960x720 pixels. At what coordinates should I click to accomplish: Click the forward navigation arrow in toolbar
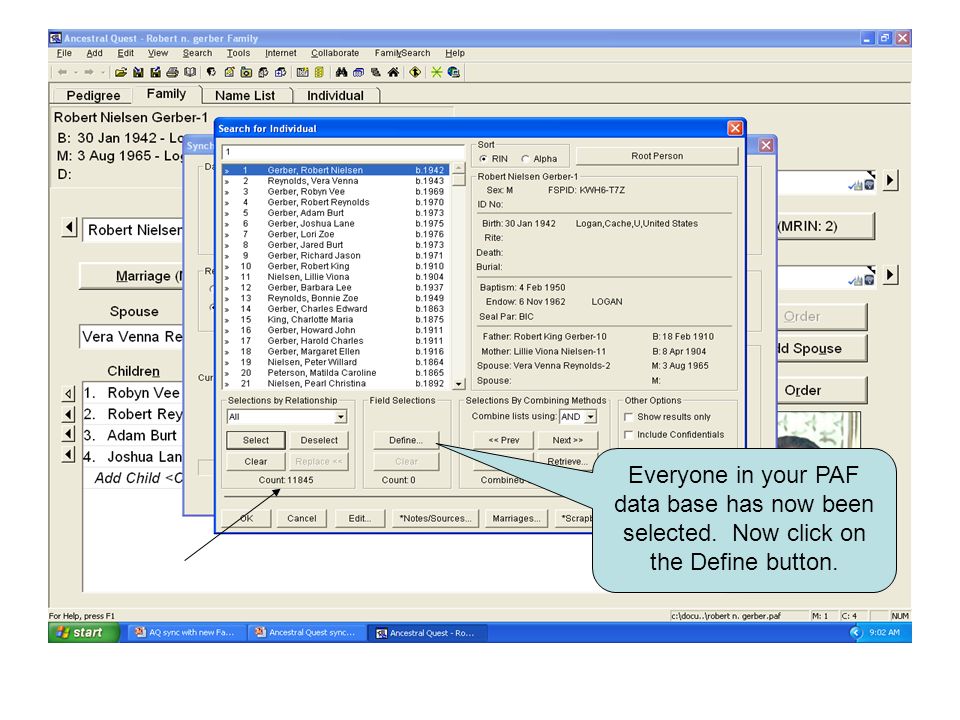click(89, 72)
